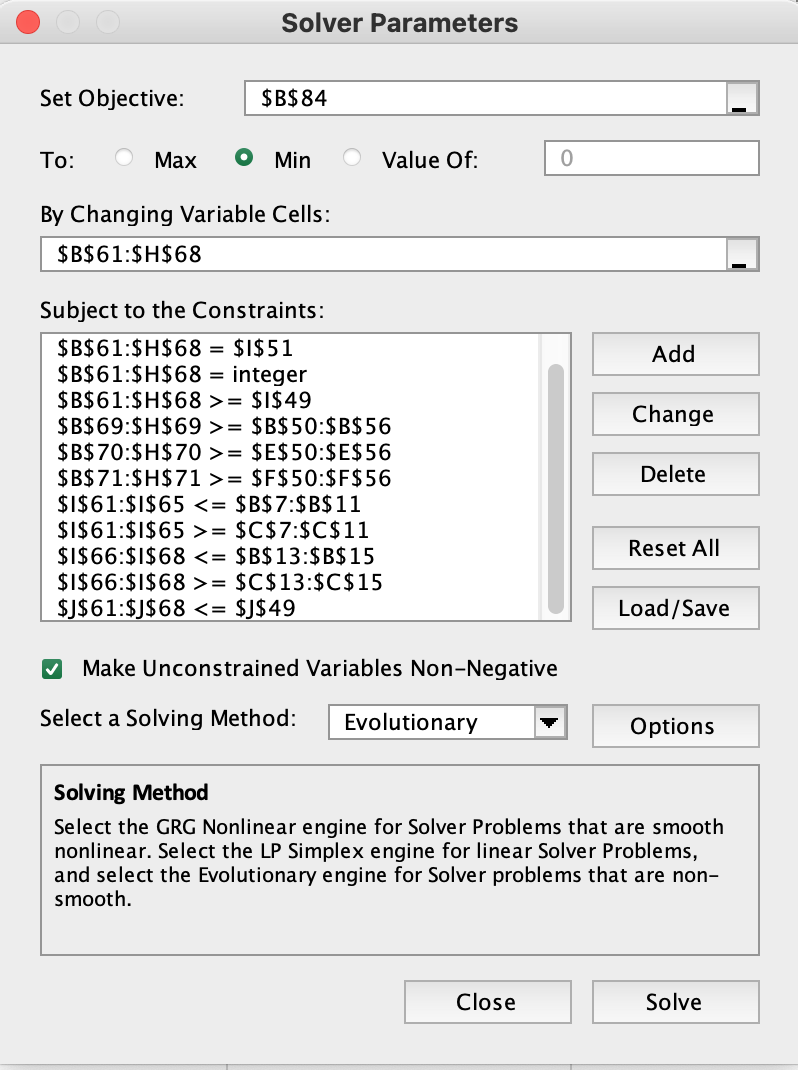798x1070 pixels.
Task: Click the Change constraint button
Action: [675, 414]
